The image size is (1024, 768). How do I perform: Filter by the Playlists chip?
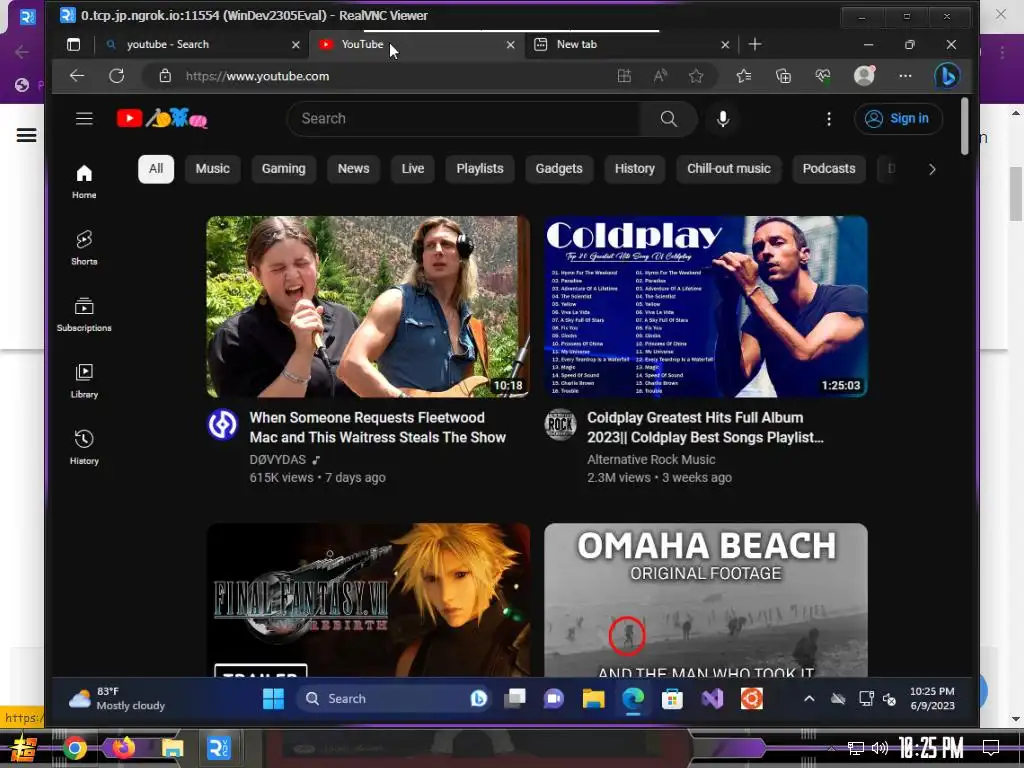(480, 169)
